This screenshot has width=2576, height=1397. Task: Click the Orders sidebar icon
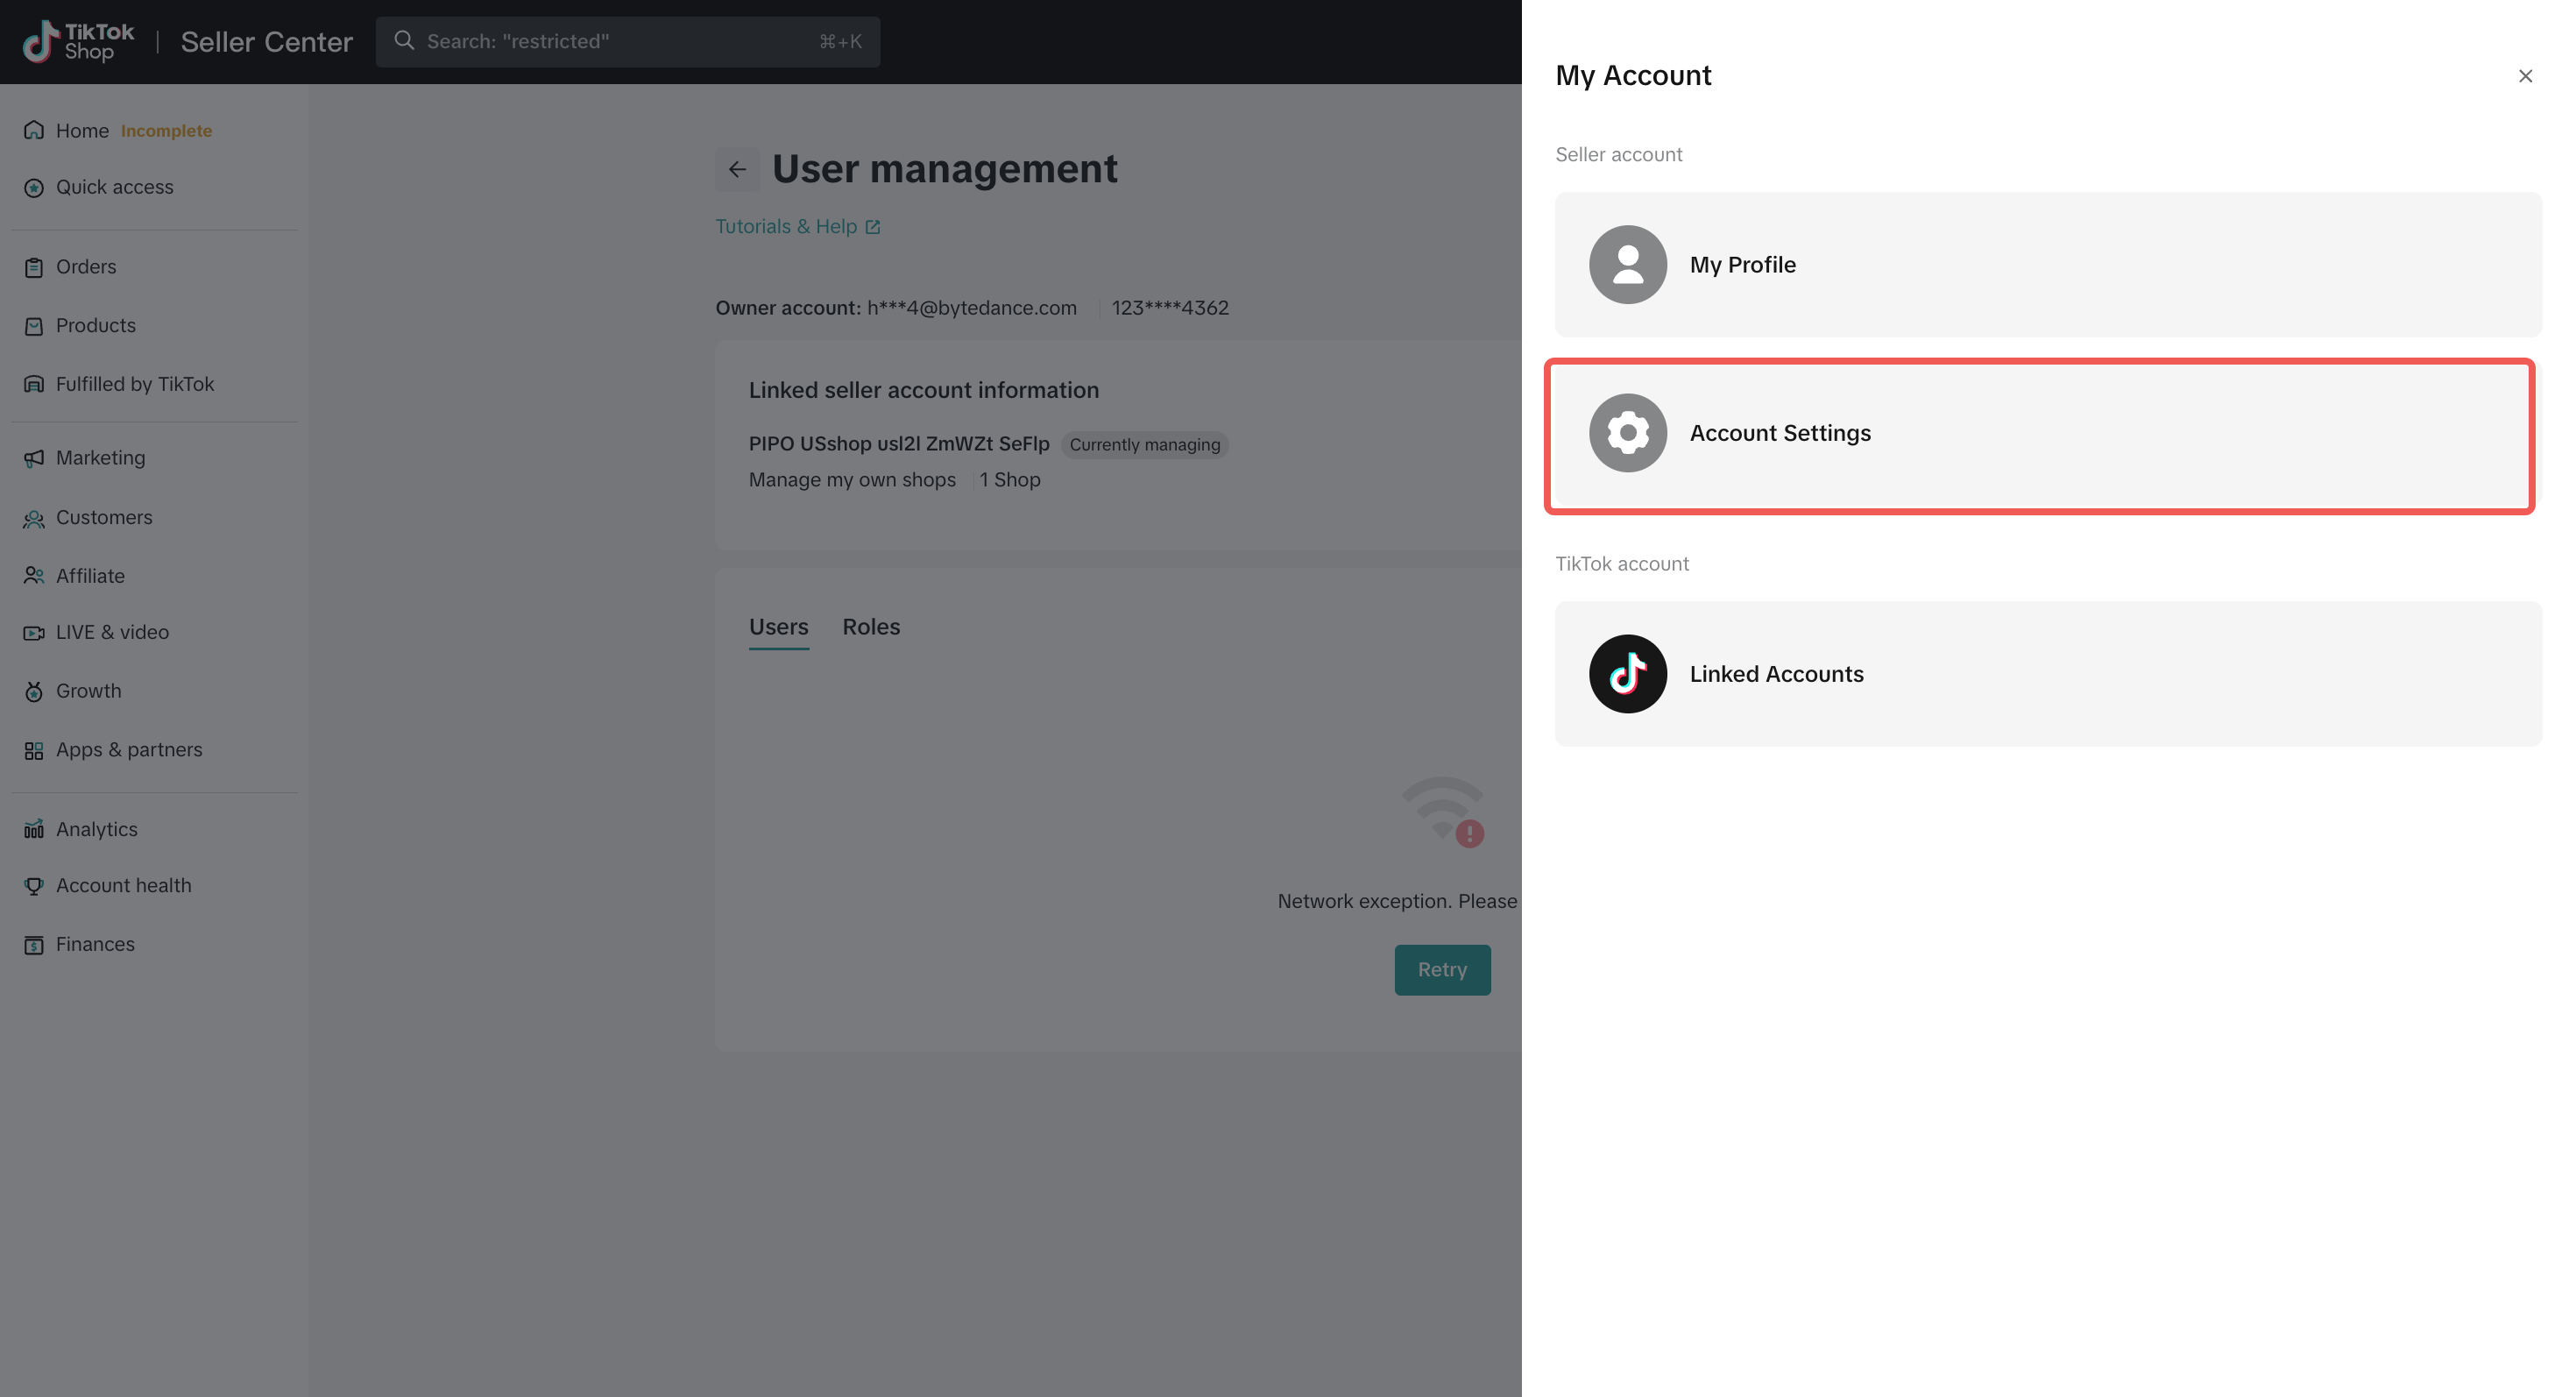(34, 267)
